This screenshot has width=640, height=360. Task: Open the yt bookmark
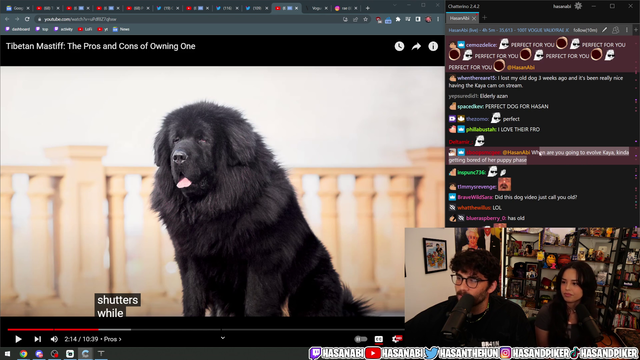coord(103,29)
